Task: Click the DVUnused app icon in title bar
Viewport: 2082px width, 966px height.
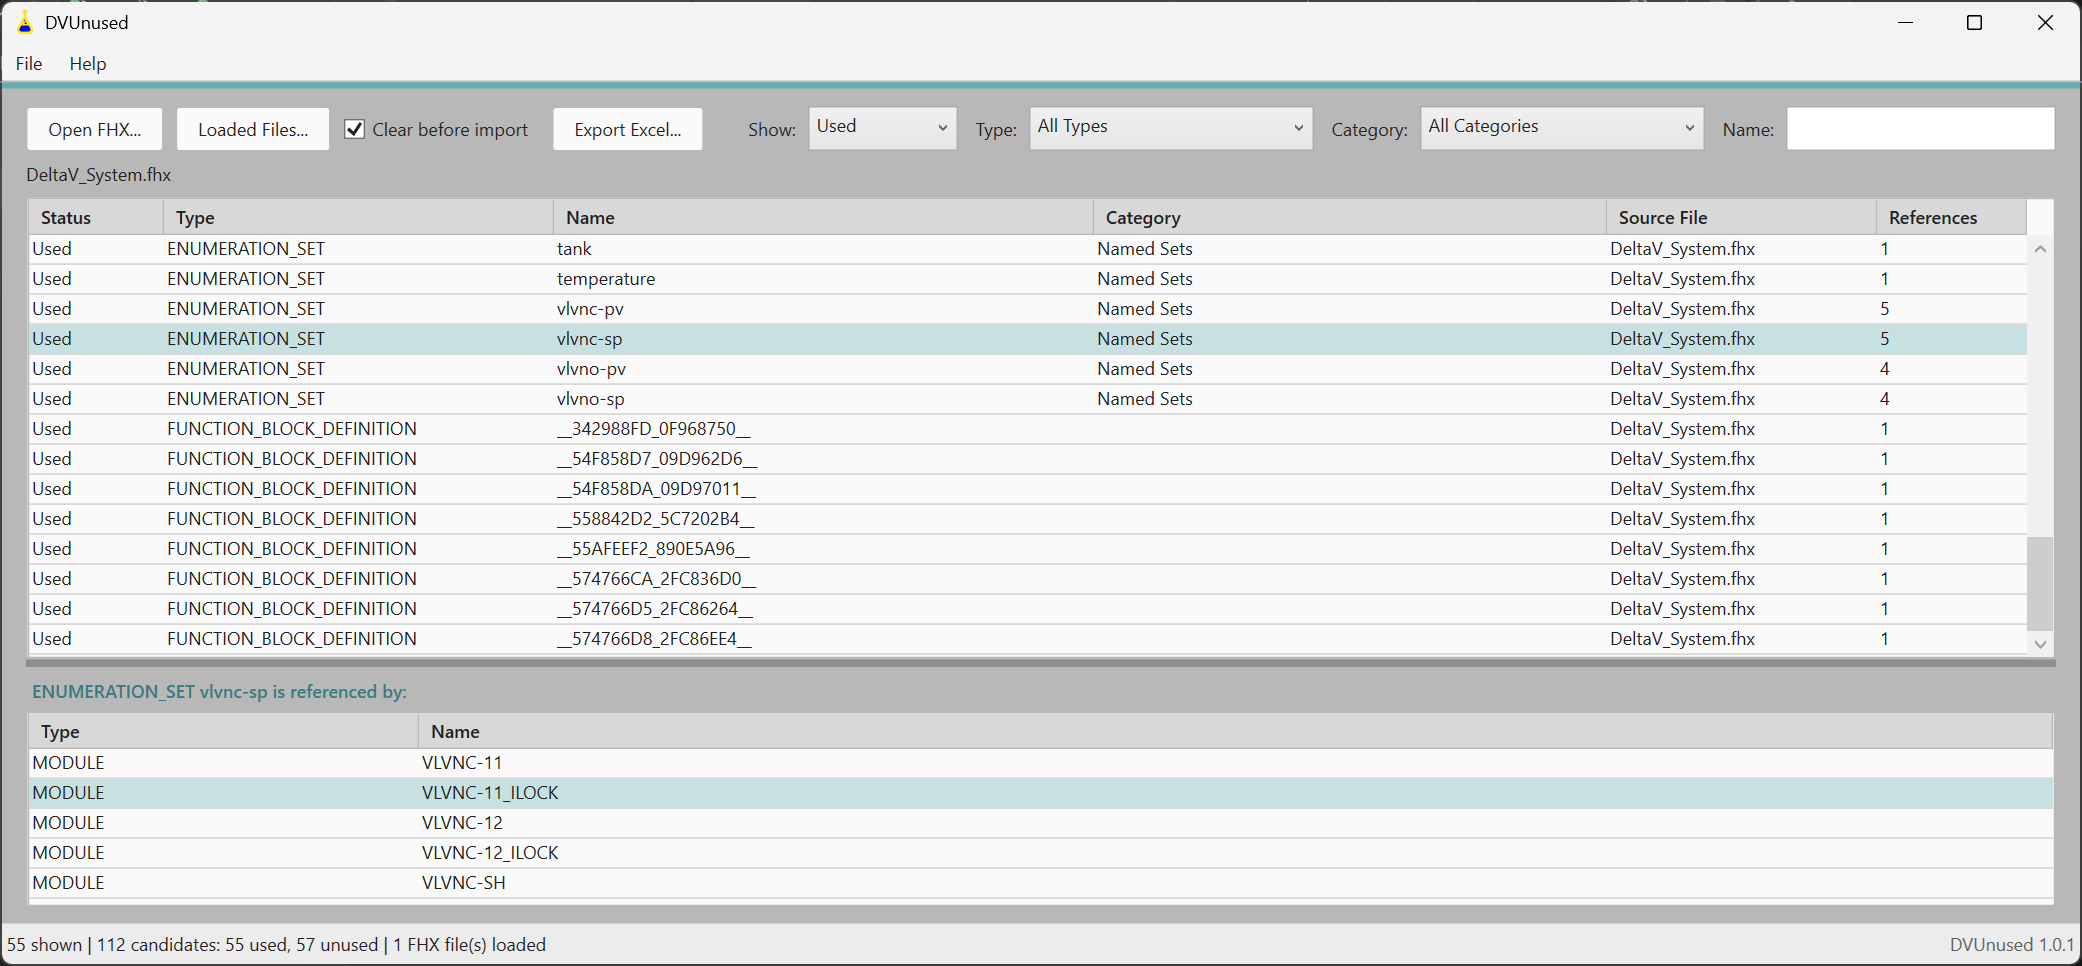Action: pyautogui.click(x=25, y=22)
